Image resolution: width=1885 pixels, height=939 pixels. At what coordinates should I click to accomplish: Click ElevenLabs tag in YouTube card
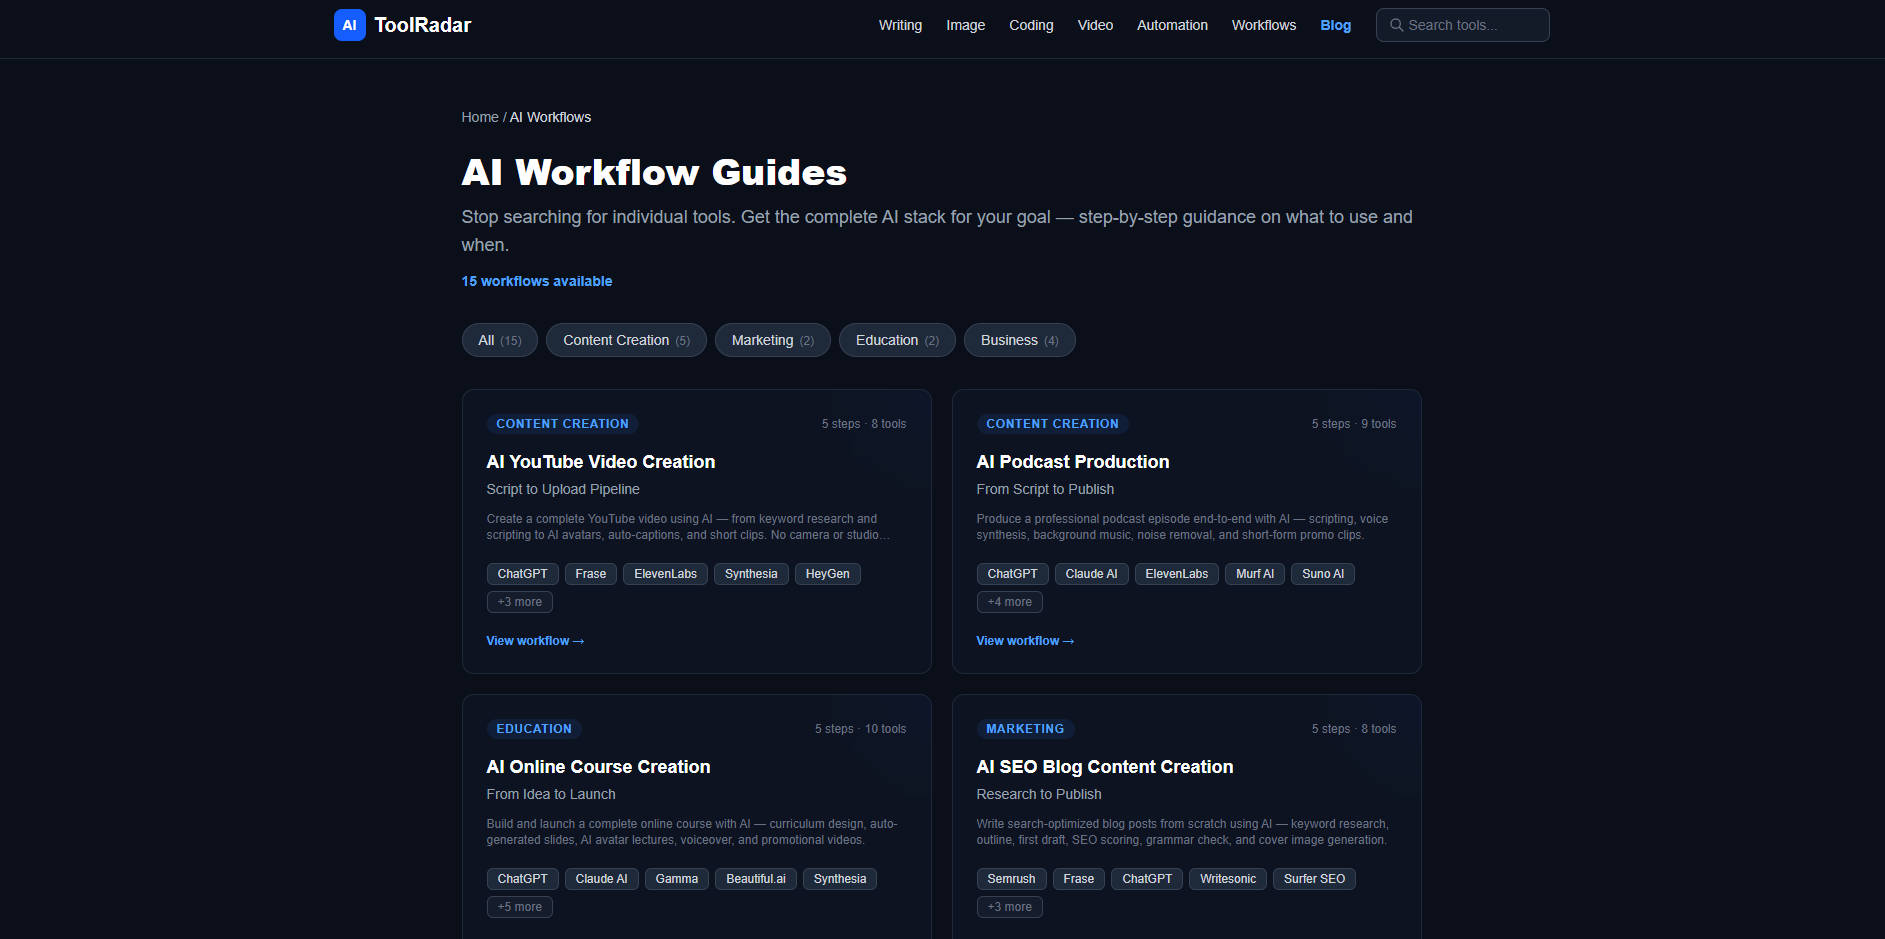coord(665,574)
